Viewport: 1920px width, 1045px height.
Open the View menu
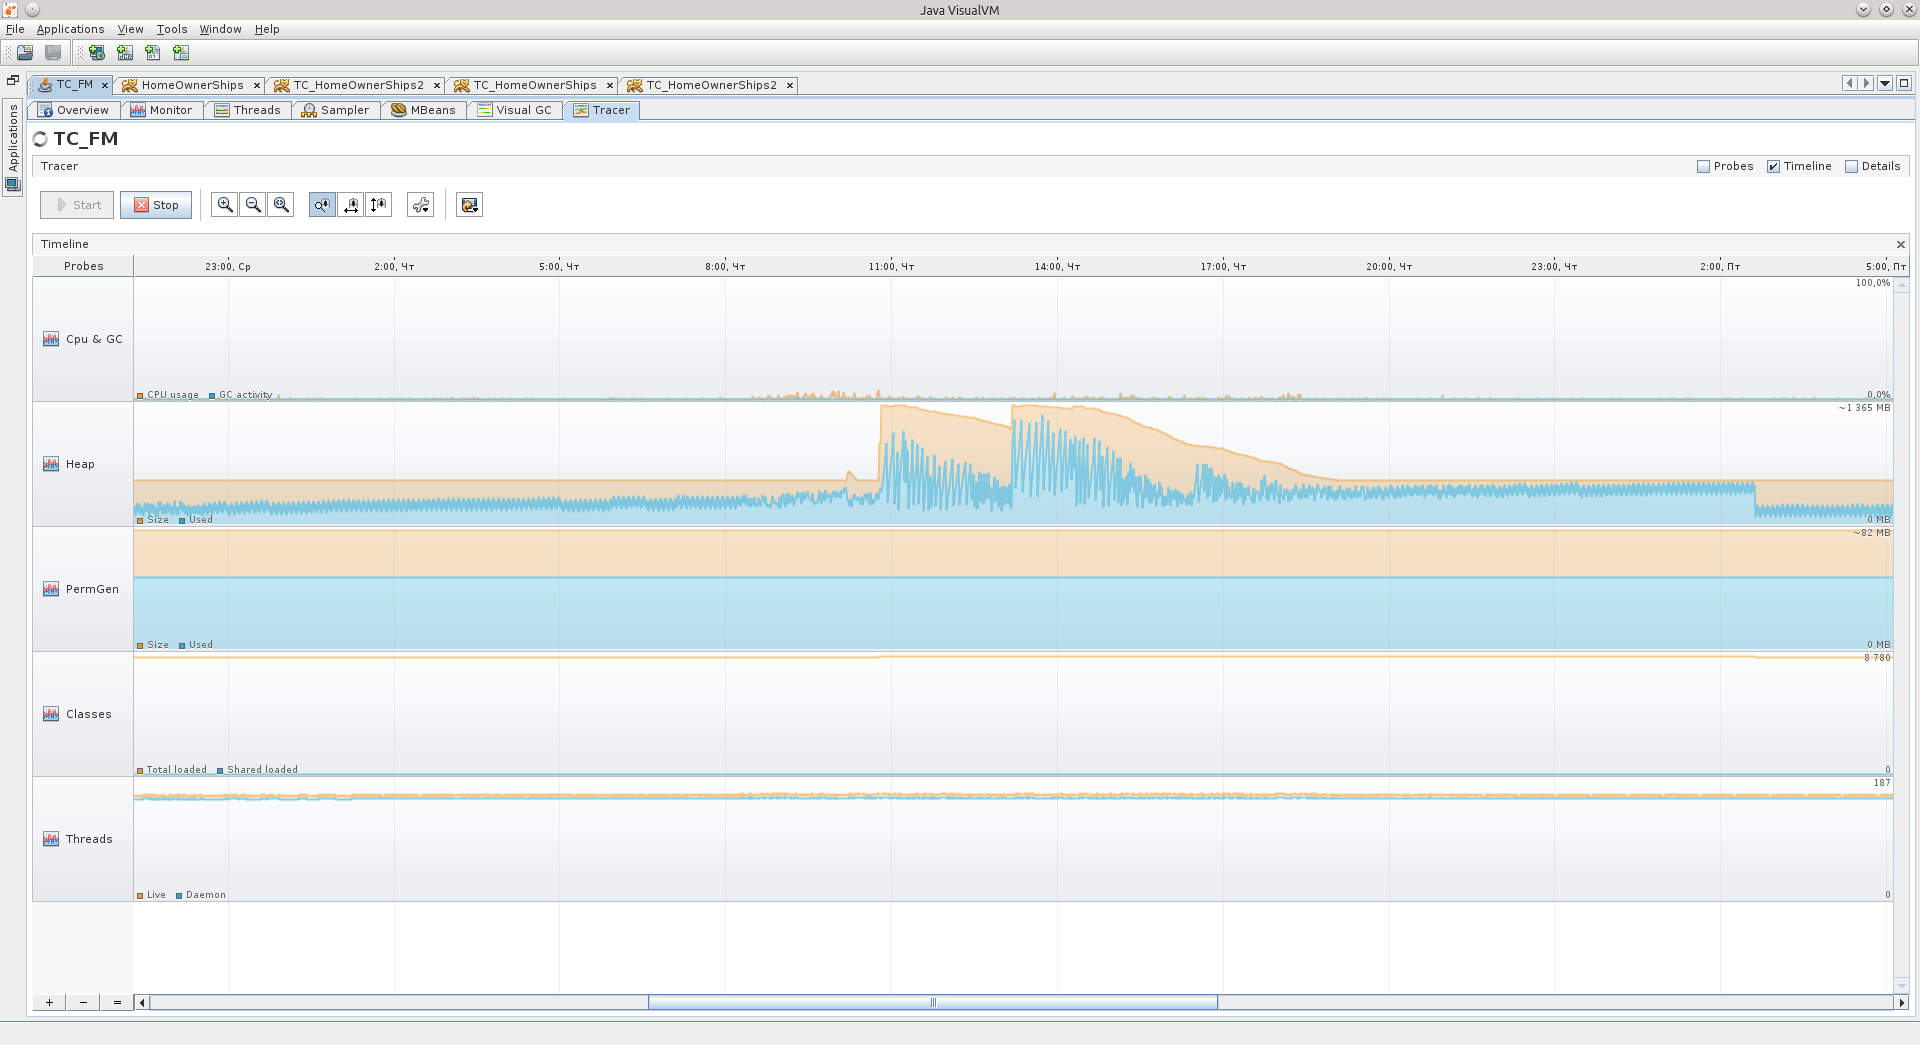pos(130,29)
